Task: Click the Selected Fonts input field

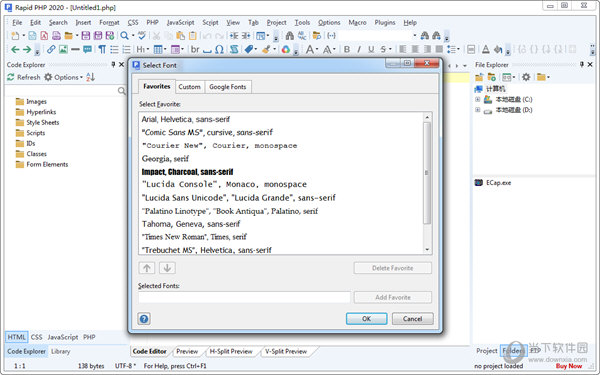Action: pyautogui.click(x=244, y=297)
